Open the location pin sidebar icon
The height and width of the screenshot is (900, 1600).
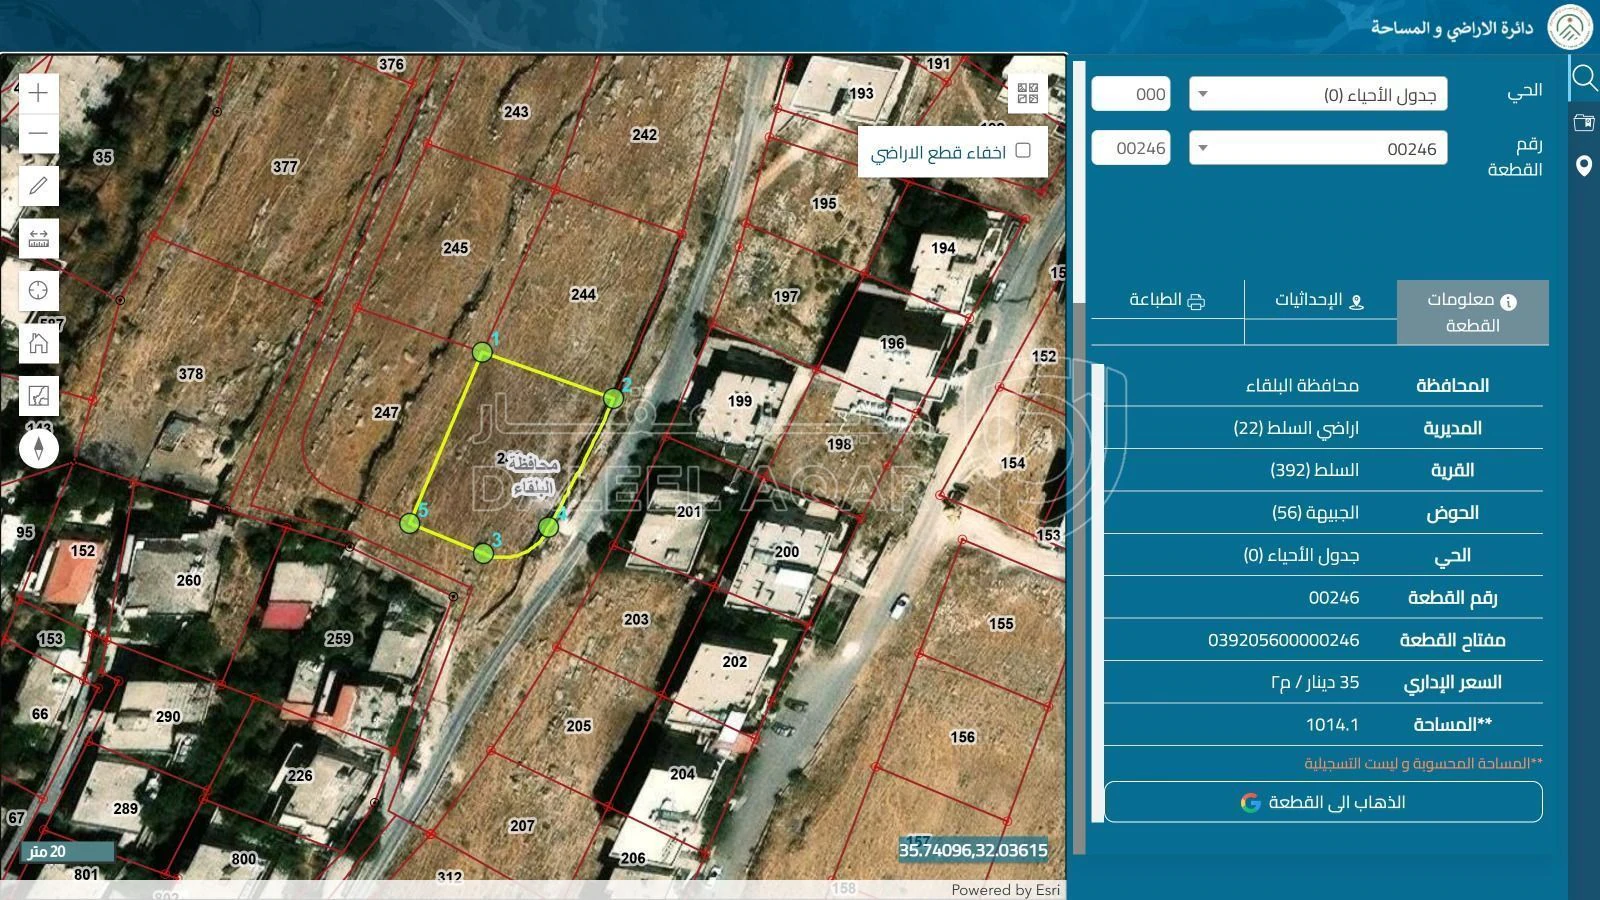(1584, 166)
